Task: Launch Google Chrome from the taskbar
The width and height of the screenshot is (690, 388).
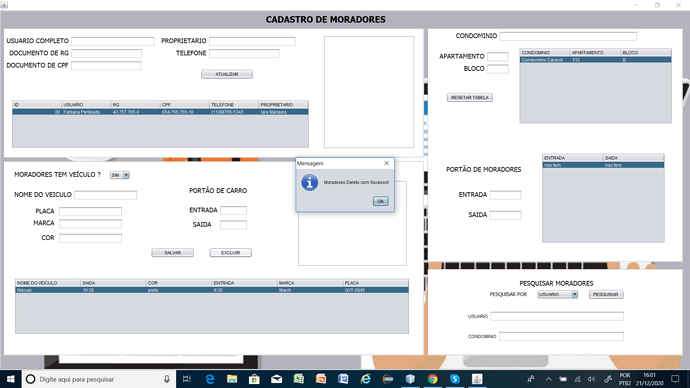Action: click(x=433, y=379)
